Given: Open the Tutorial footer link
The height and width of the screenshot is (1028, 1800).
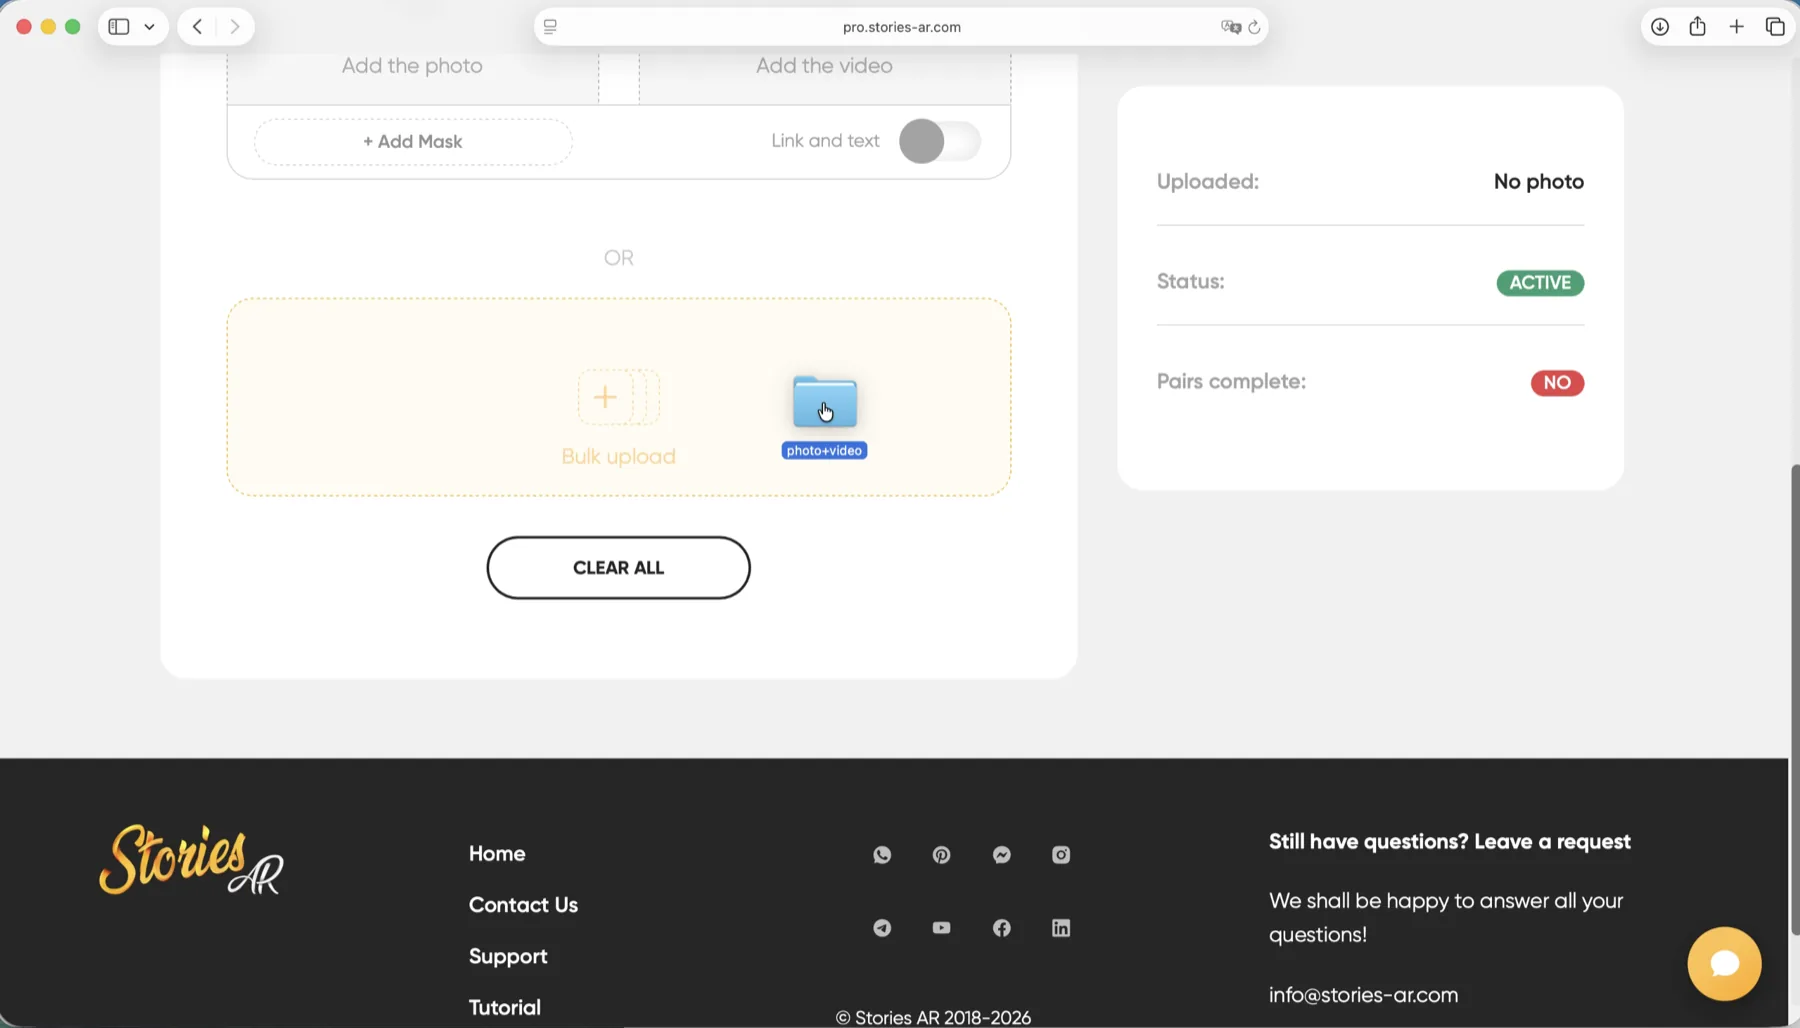Looking at the screenshot, I should pos(505,1008).
